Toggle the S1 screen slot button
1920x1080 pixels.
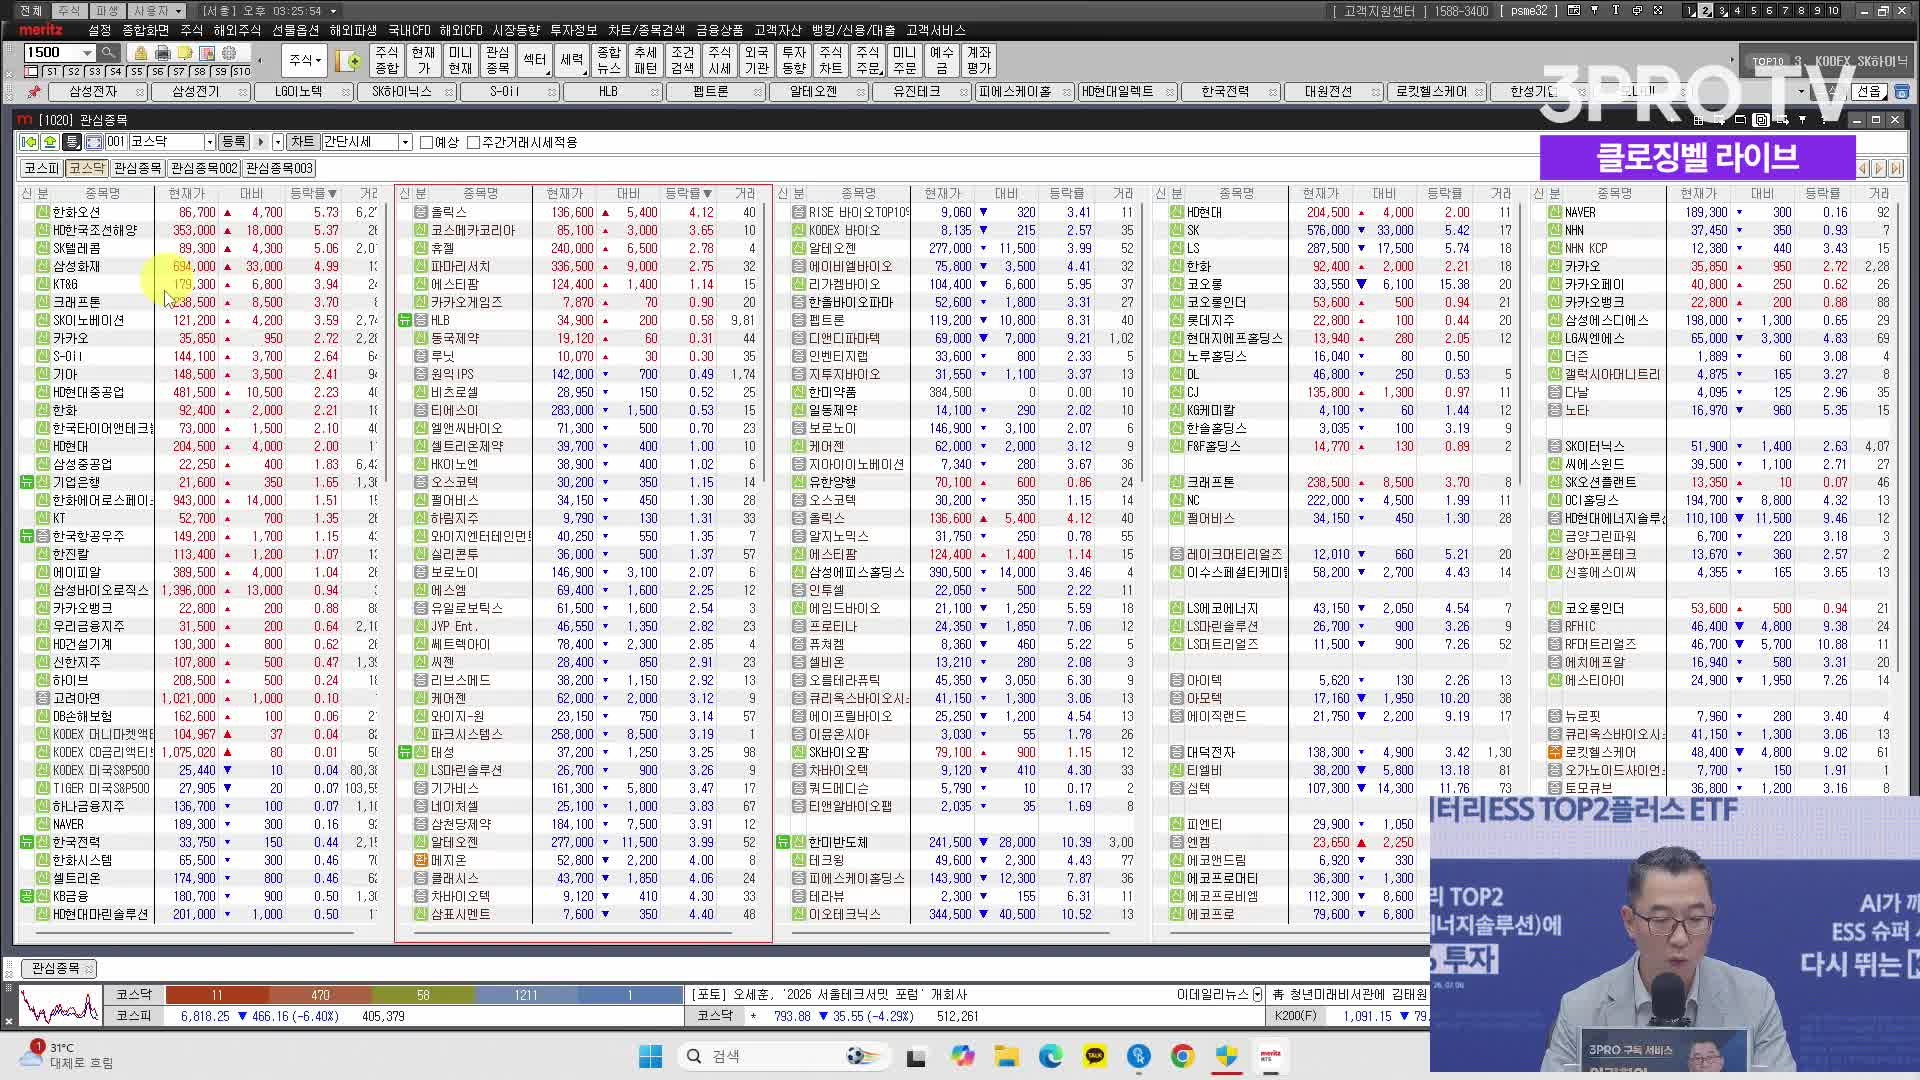(x=52, y=72)
